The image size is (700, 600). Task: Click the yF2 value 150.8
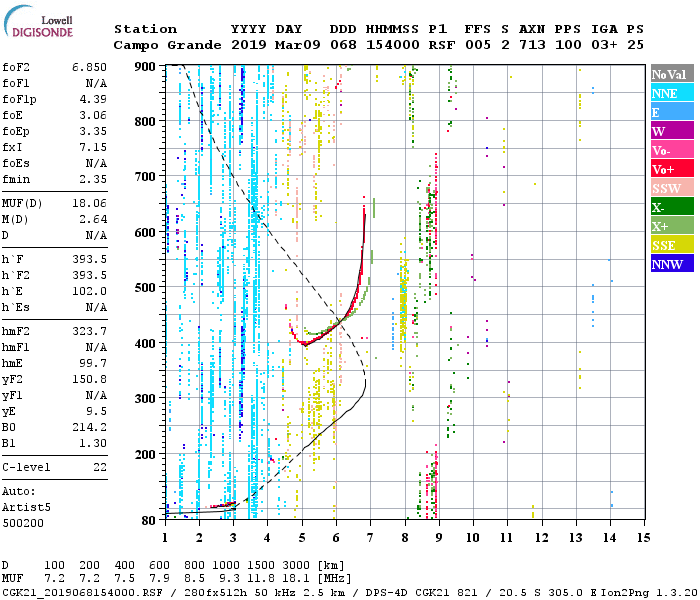pos(89,379)
